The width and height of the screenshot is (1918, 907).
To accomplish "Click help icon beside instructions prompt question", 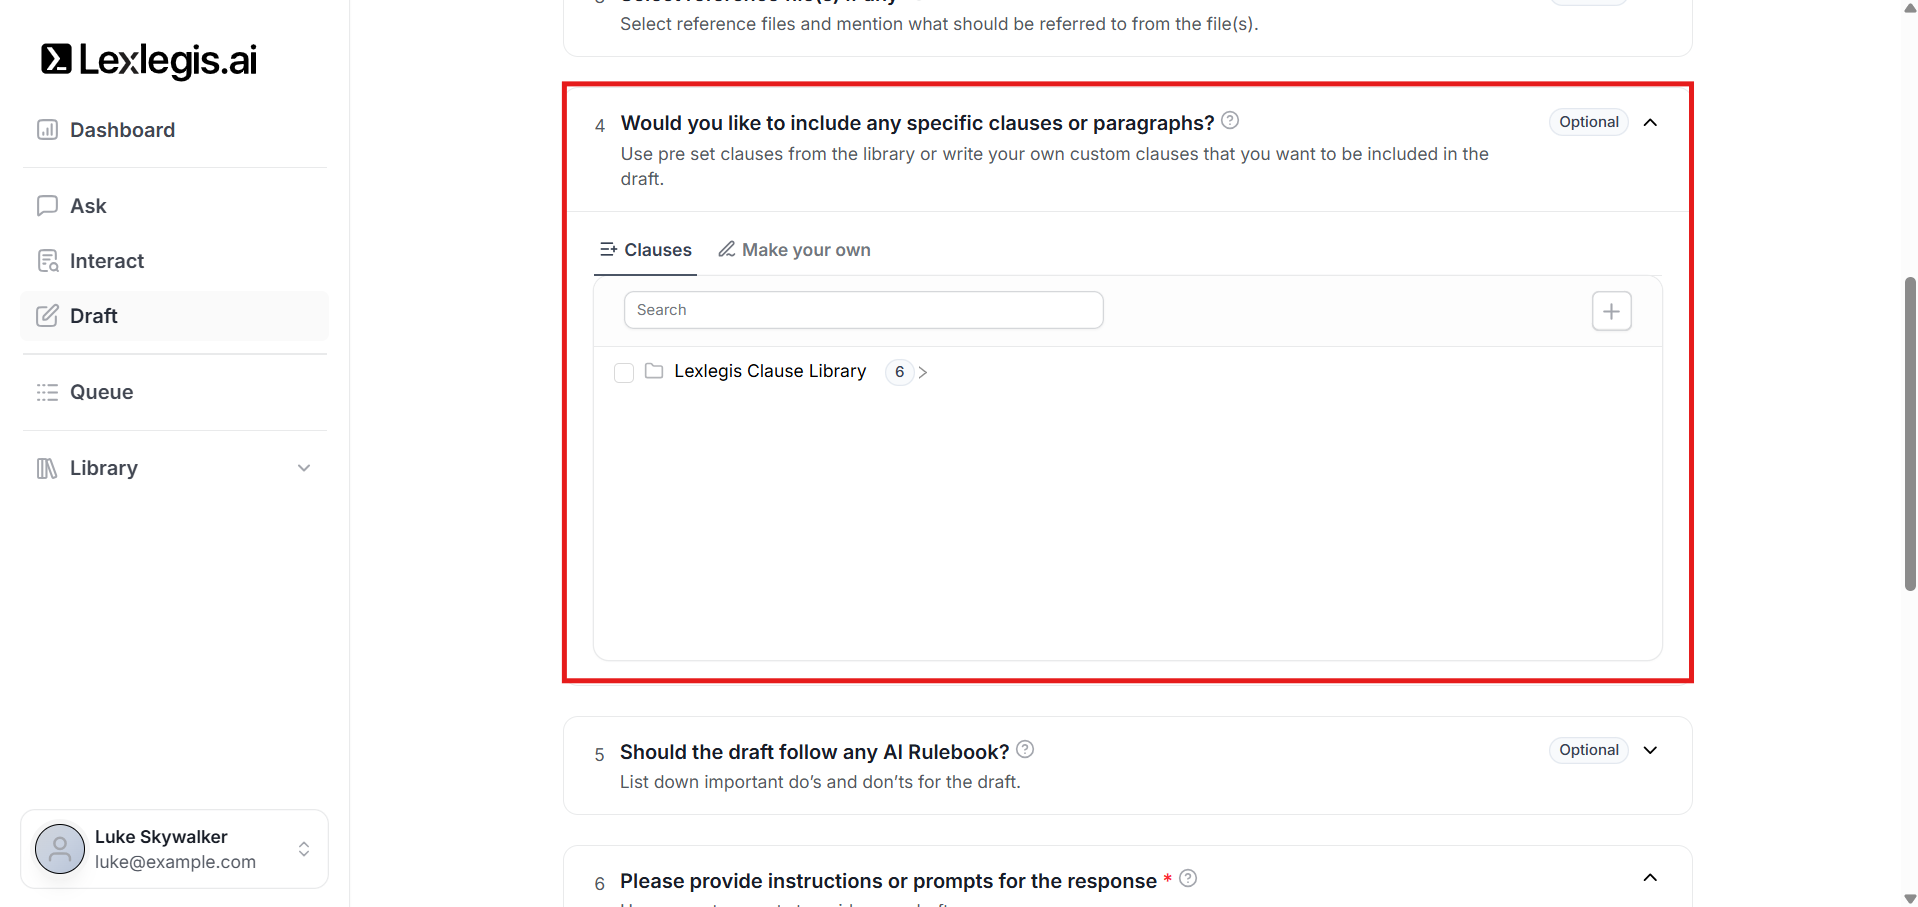I will (x=1188, y=878).
